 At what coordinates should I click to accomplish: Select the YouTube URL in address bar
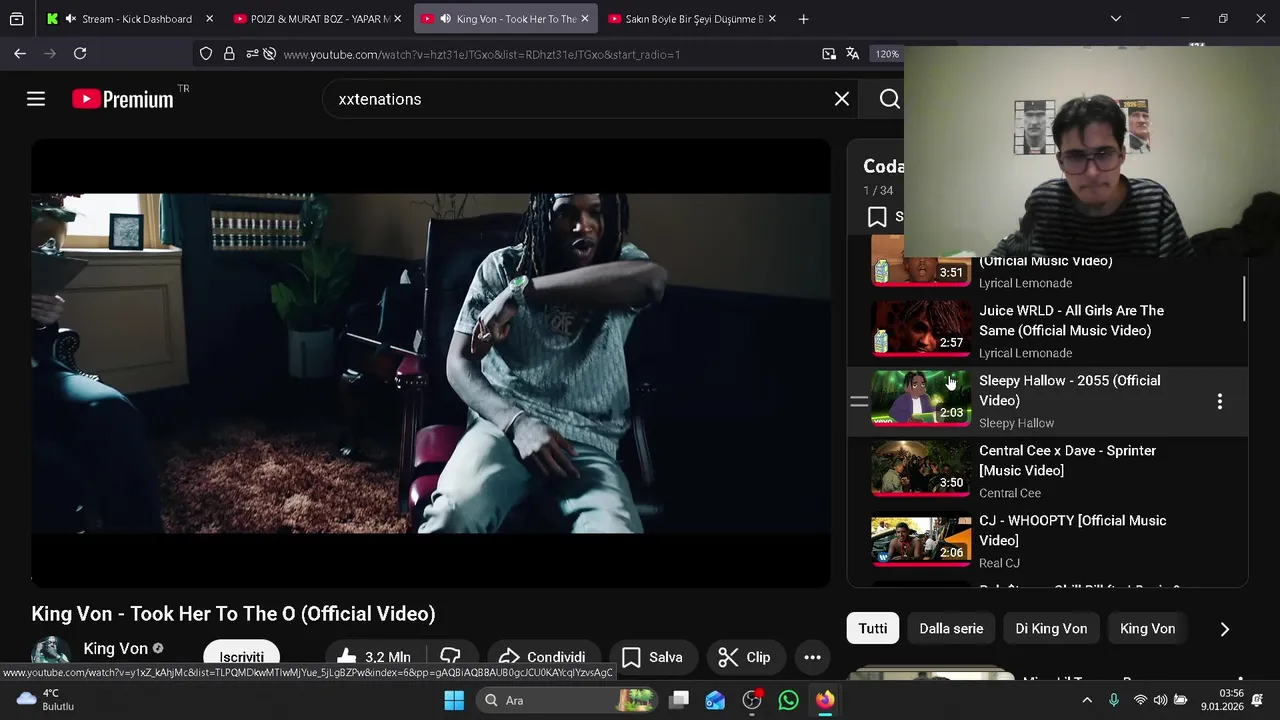pos(481,54)
